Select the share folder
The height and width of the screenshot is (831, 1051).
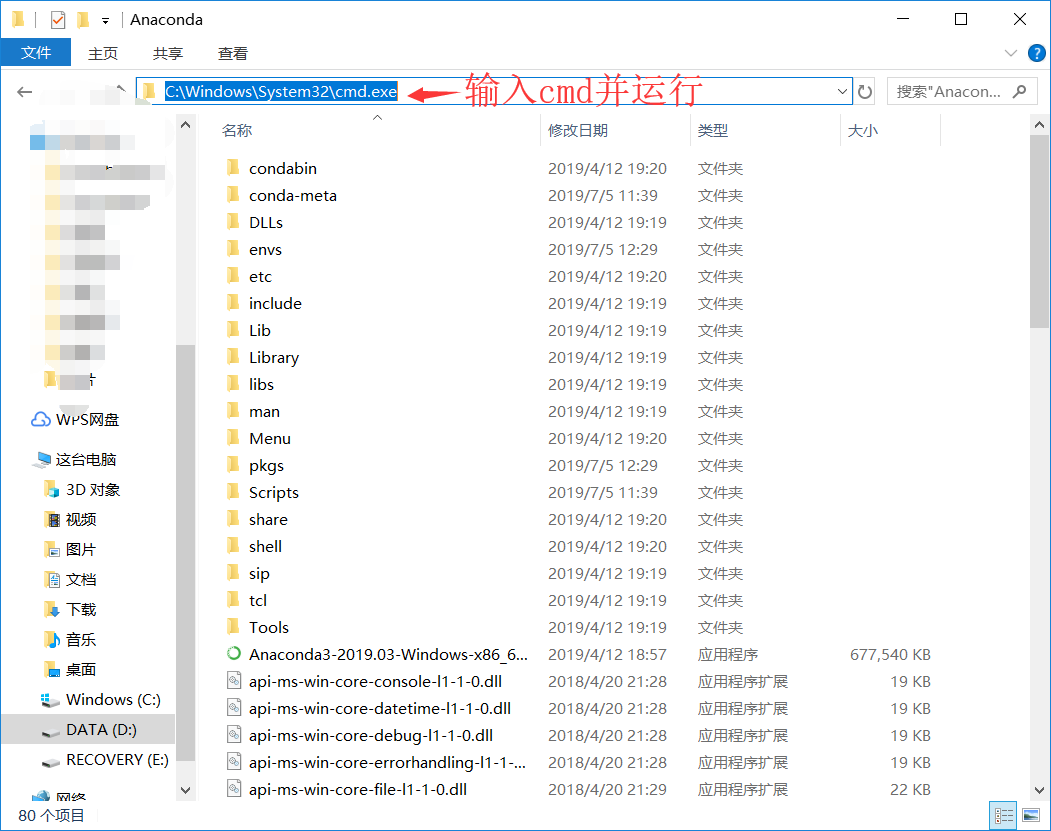coord(268,519)
